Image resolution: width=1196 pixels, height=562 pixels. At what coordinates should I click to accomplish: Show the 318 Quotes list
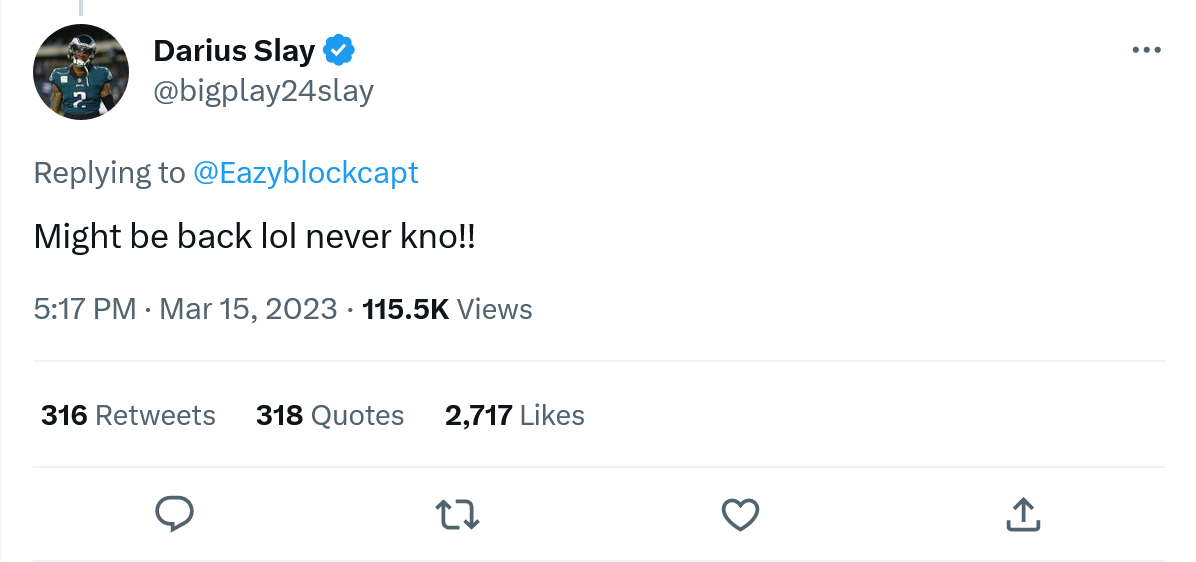[x=330, y=415]
